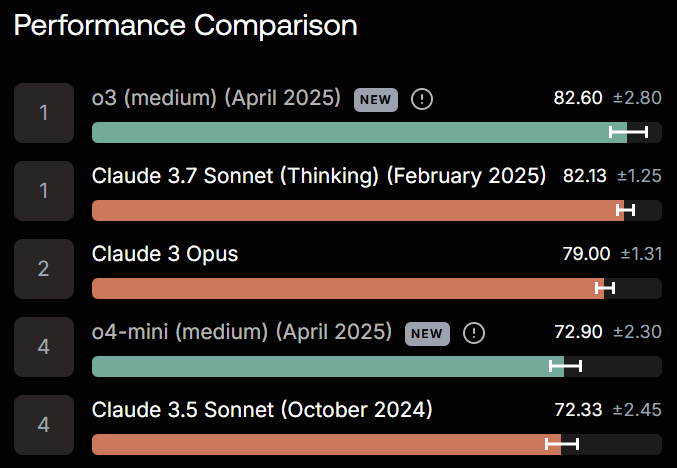Click the ±1.25 margin value
677x468 pixels.
tap(639, 176)
